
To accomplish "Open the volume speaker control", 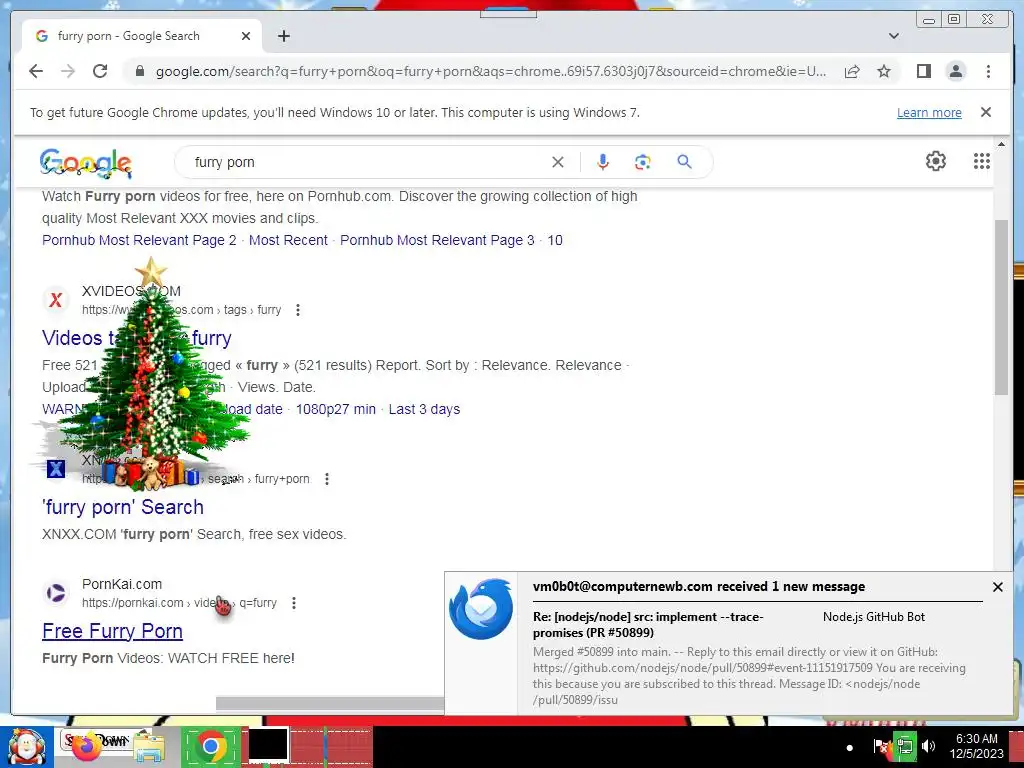I will pos(929,746).
